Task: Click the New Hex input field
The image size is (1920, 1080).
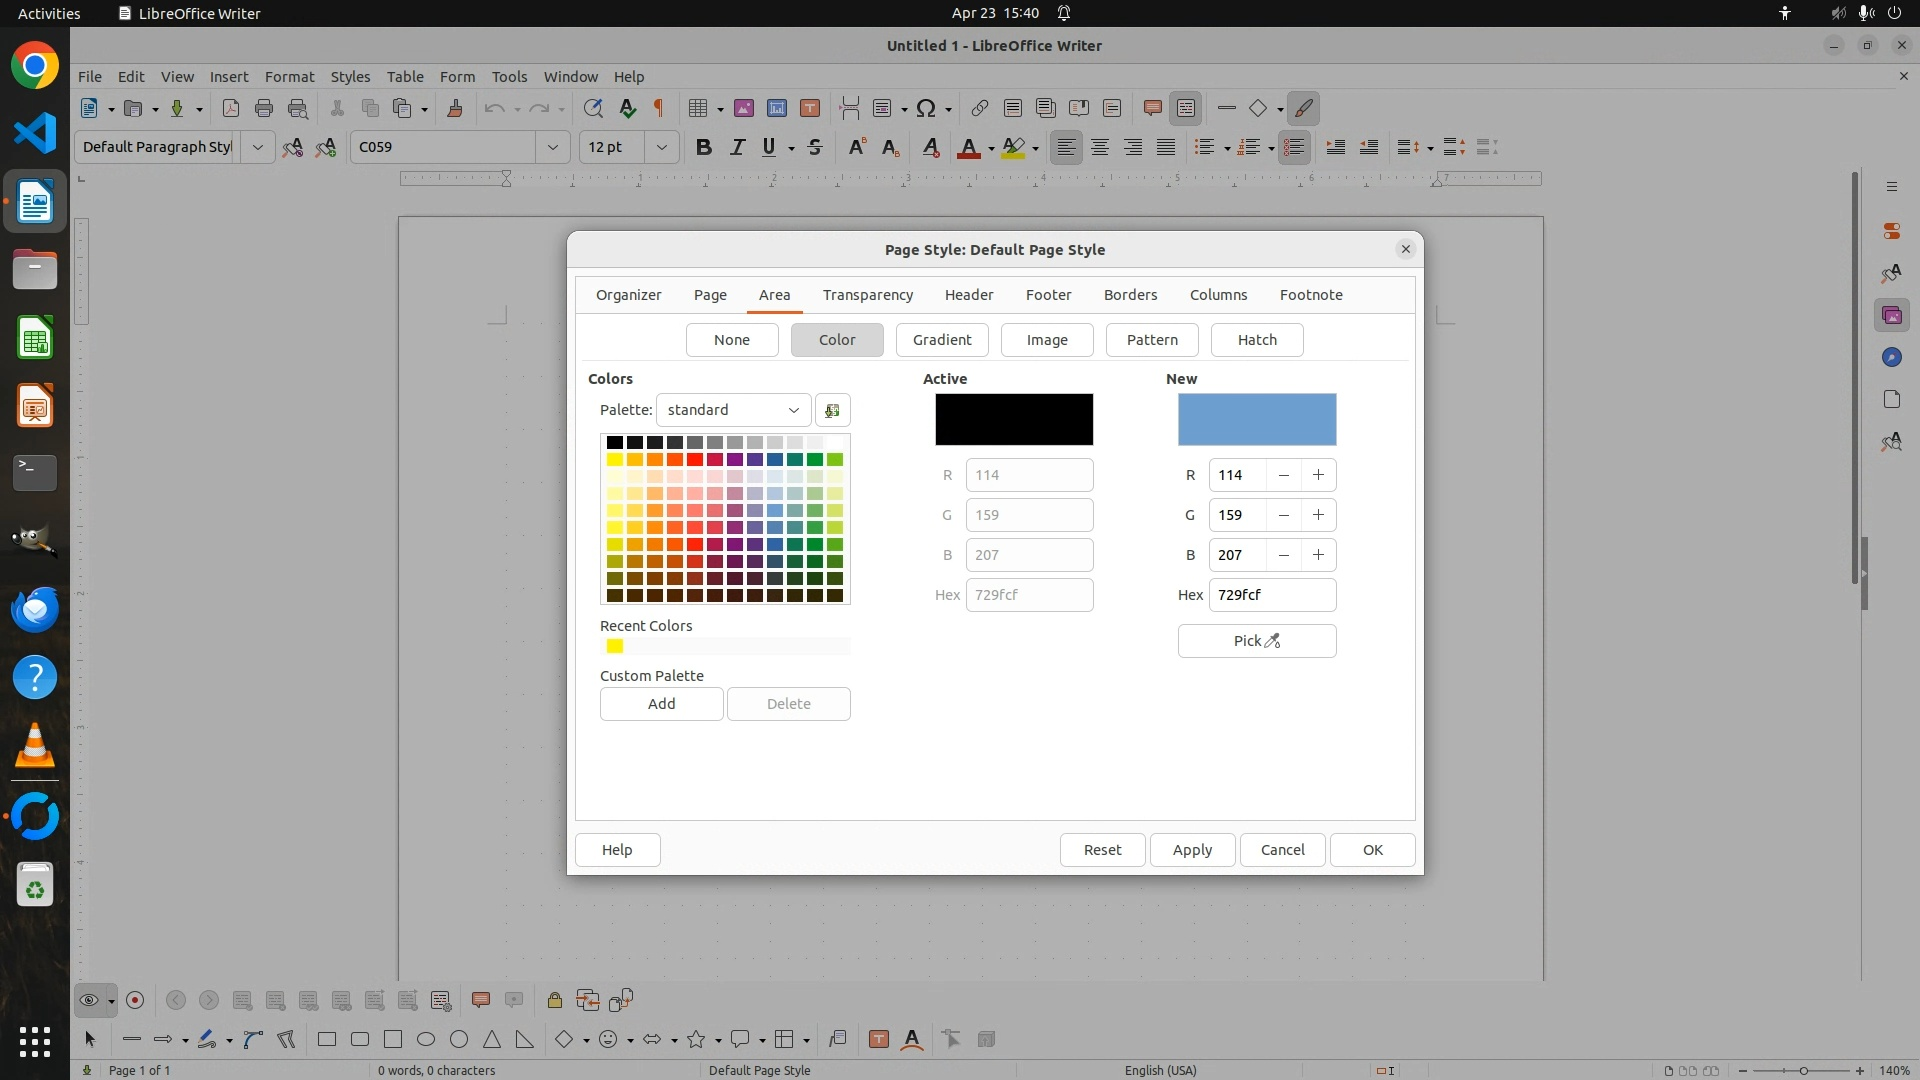Action: point(1271,595)
